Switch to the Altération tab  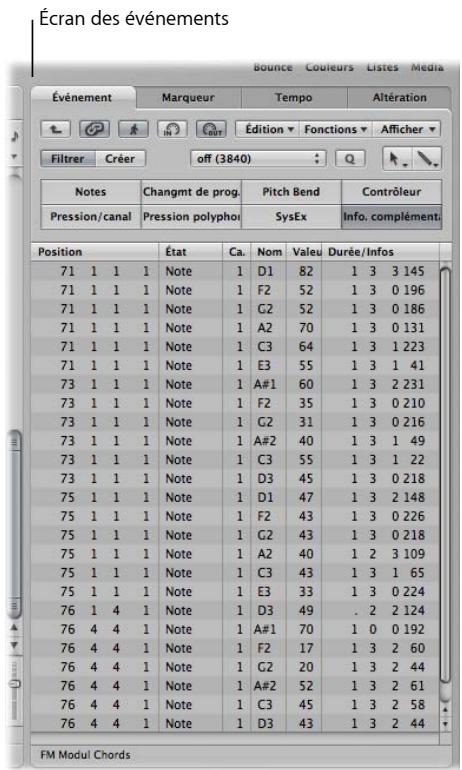(399, 98)
